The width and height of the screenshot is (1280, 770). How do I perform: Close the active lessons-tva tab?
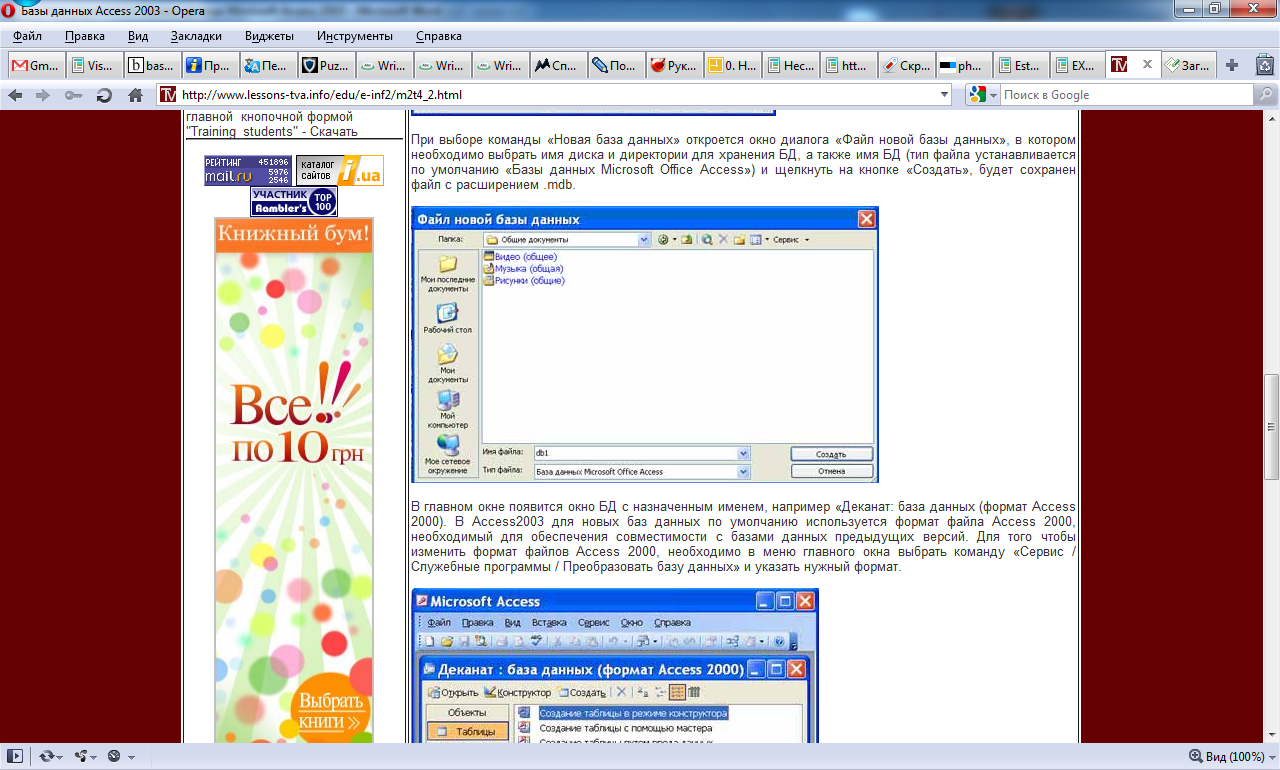tap(1147, 65)
